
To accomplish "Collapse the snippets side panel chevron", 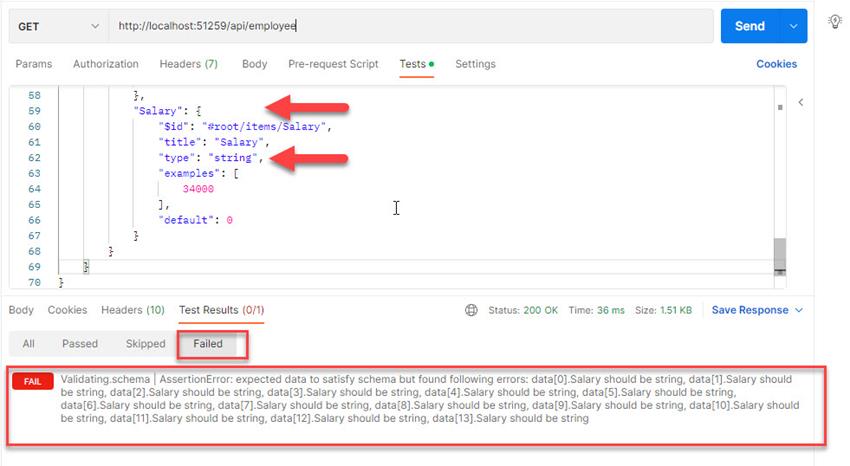I will tap(801, 102).
